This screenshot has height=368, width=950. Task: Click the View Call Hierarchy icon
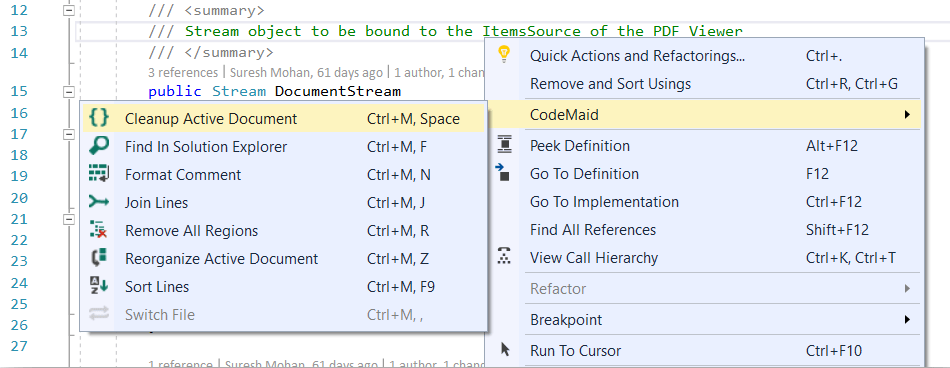[x=504, y=256]
